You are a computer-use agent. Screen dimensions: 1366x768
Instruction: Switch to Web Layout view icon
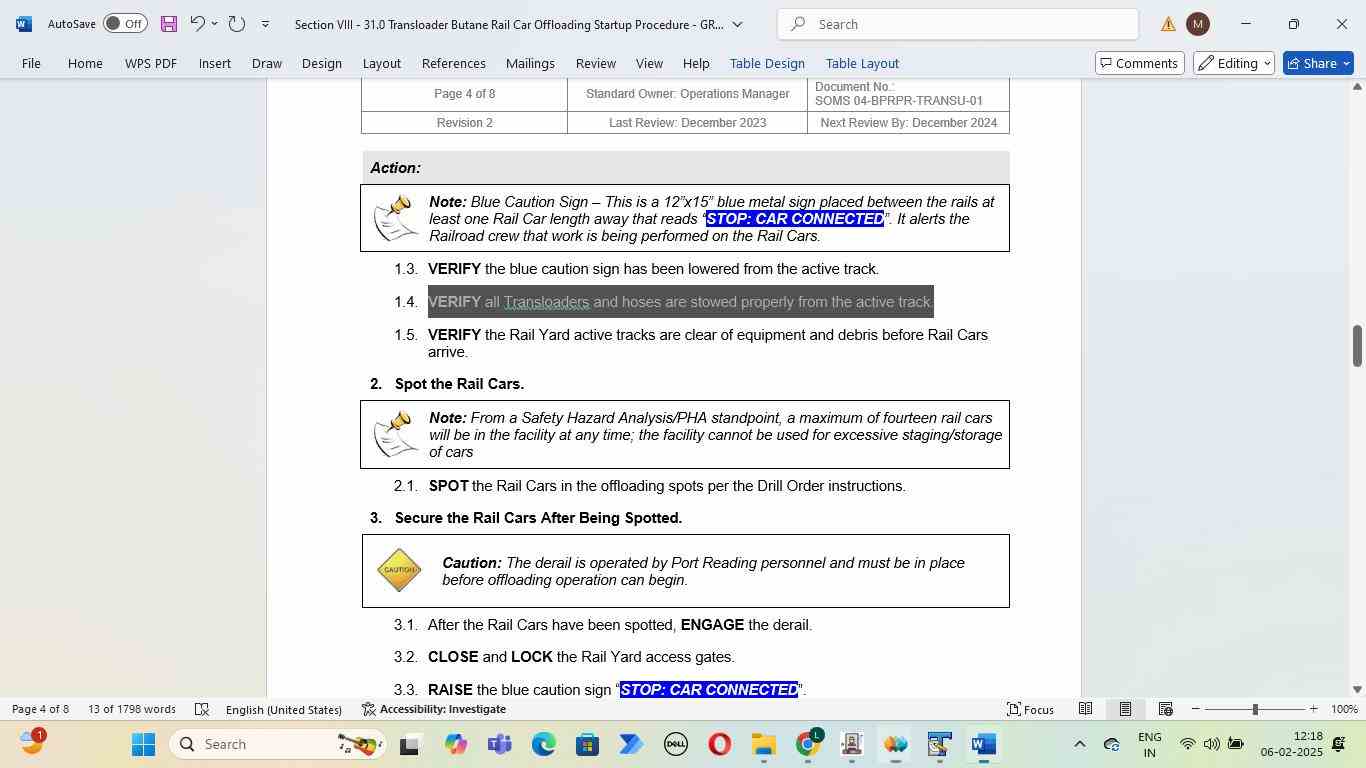point(1165,709)
